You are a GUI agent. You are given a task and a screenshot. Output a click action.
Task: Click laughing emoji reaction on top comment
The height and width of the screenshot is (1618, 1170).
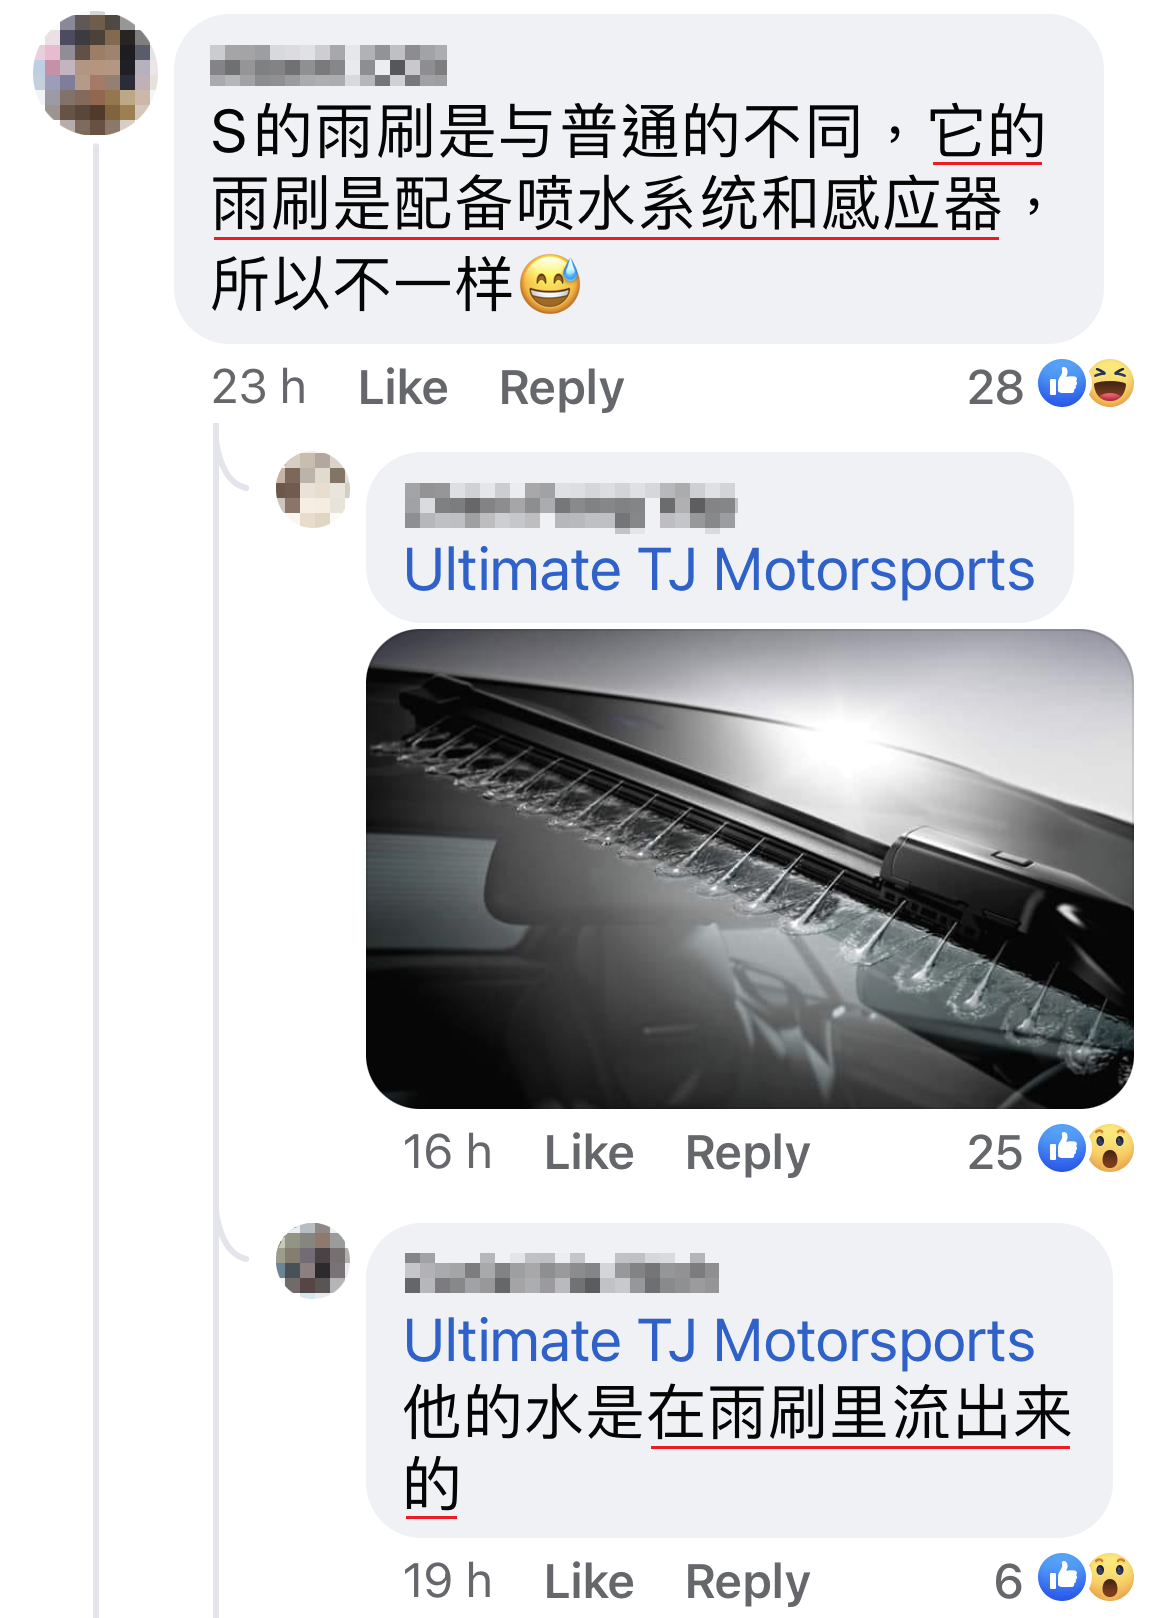[1110, 383]
